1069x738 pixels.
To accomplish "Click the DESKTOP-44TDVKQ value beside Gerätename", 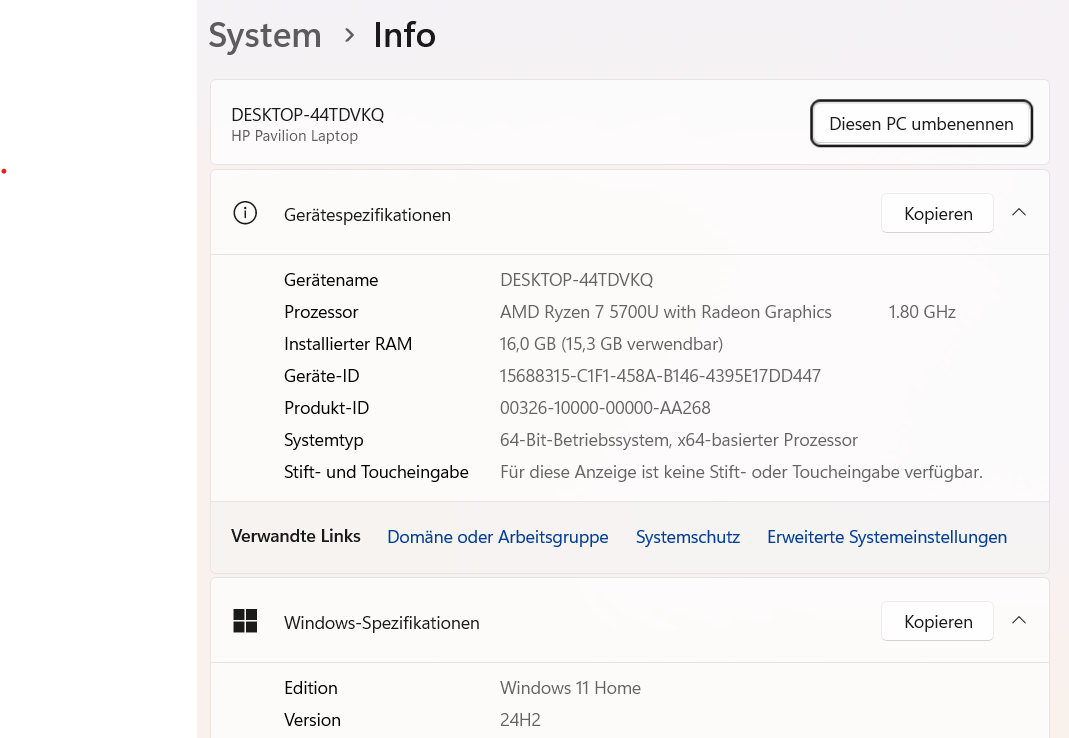I will [x=577, y=280].
